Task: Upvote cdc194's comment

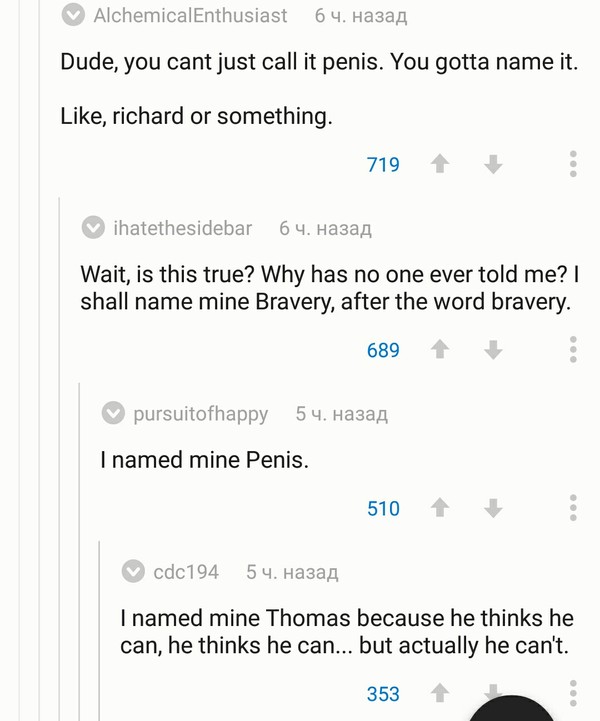Action: (438, 693)
